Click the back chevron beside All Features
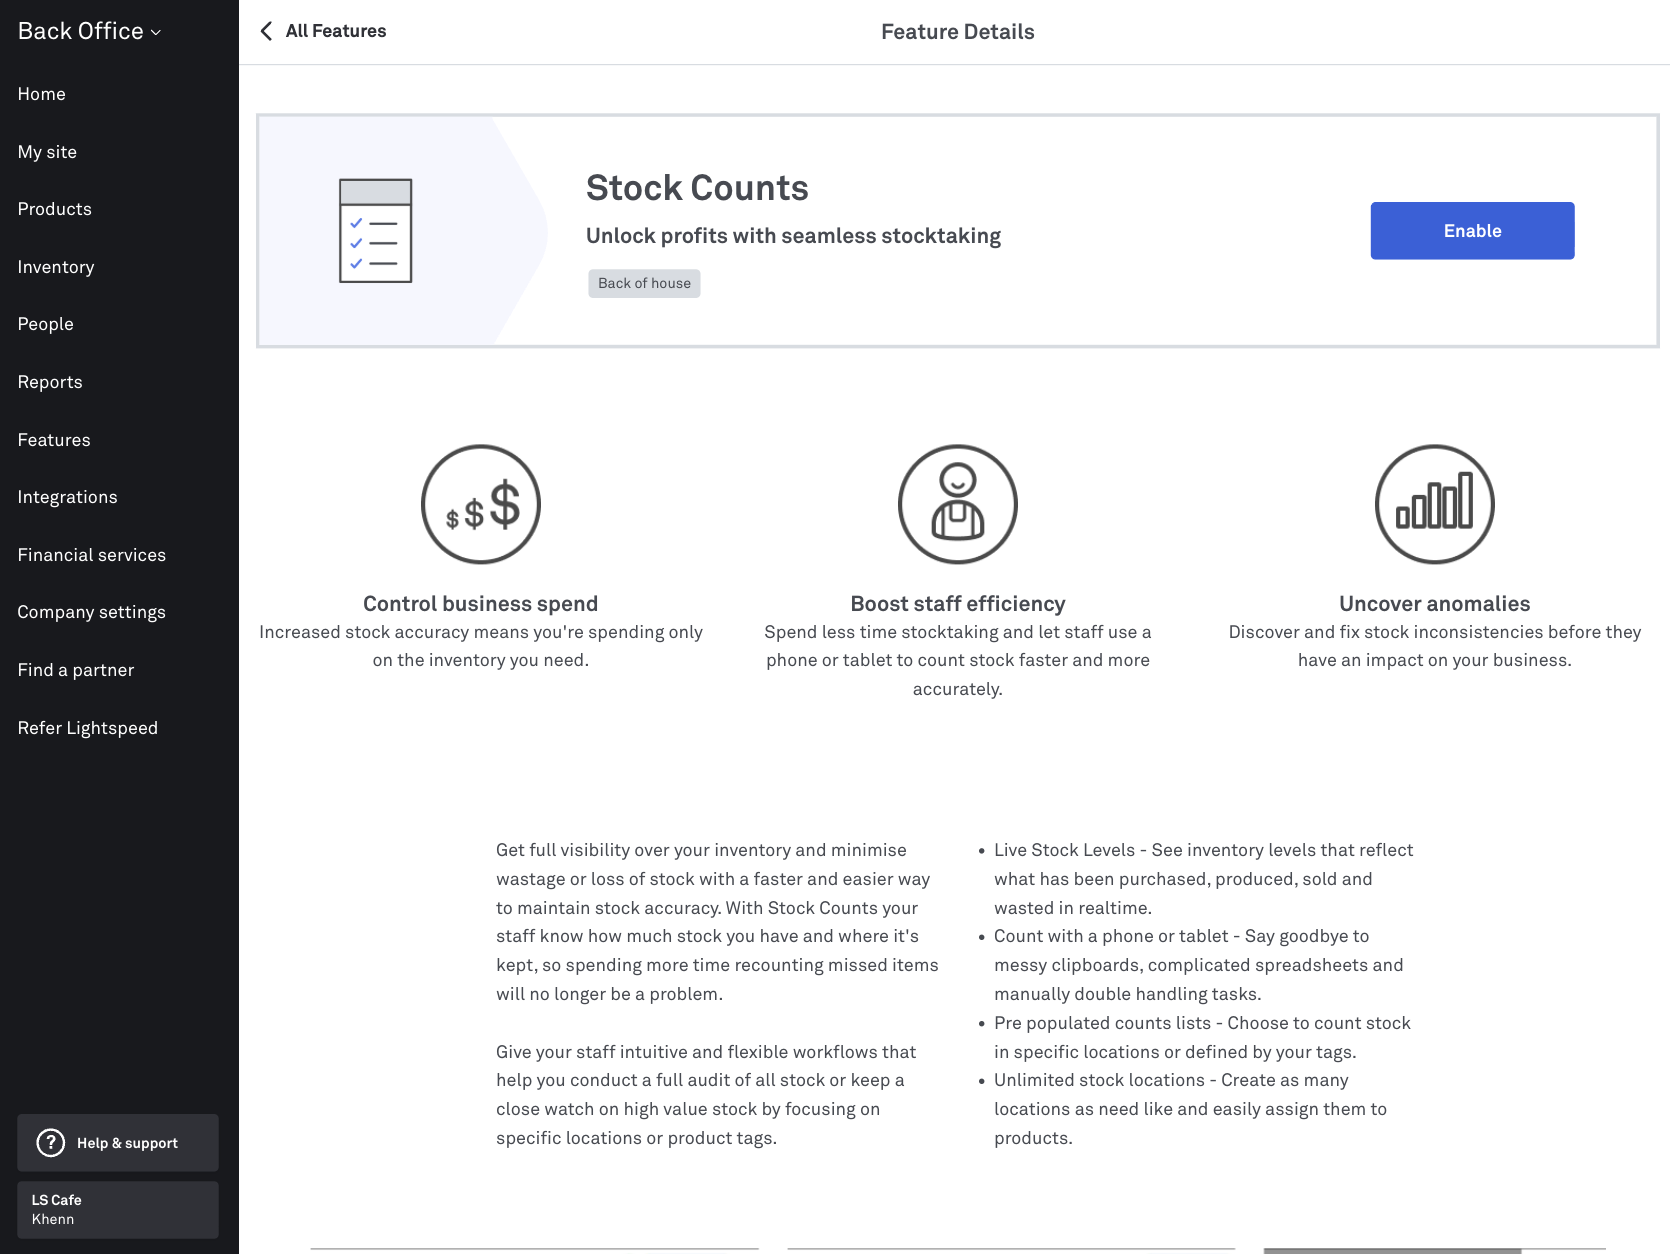Screen dimensions: 1670x1254 266,31
